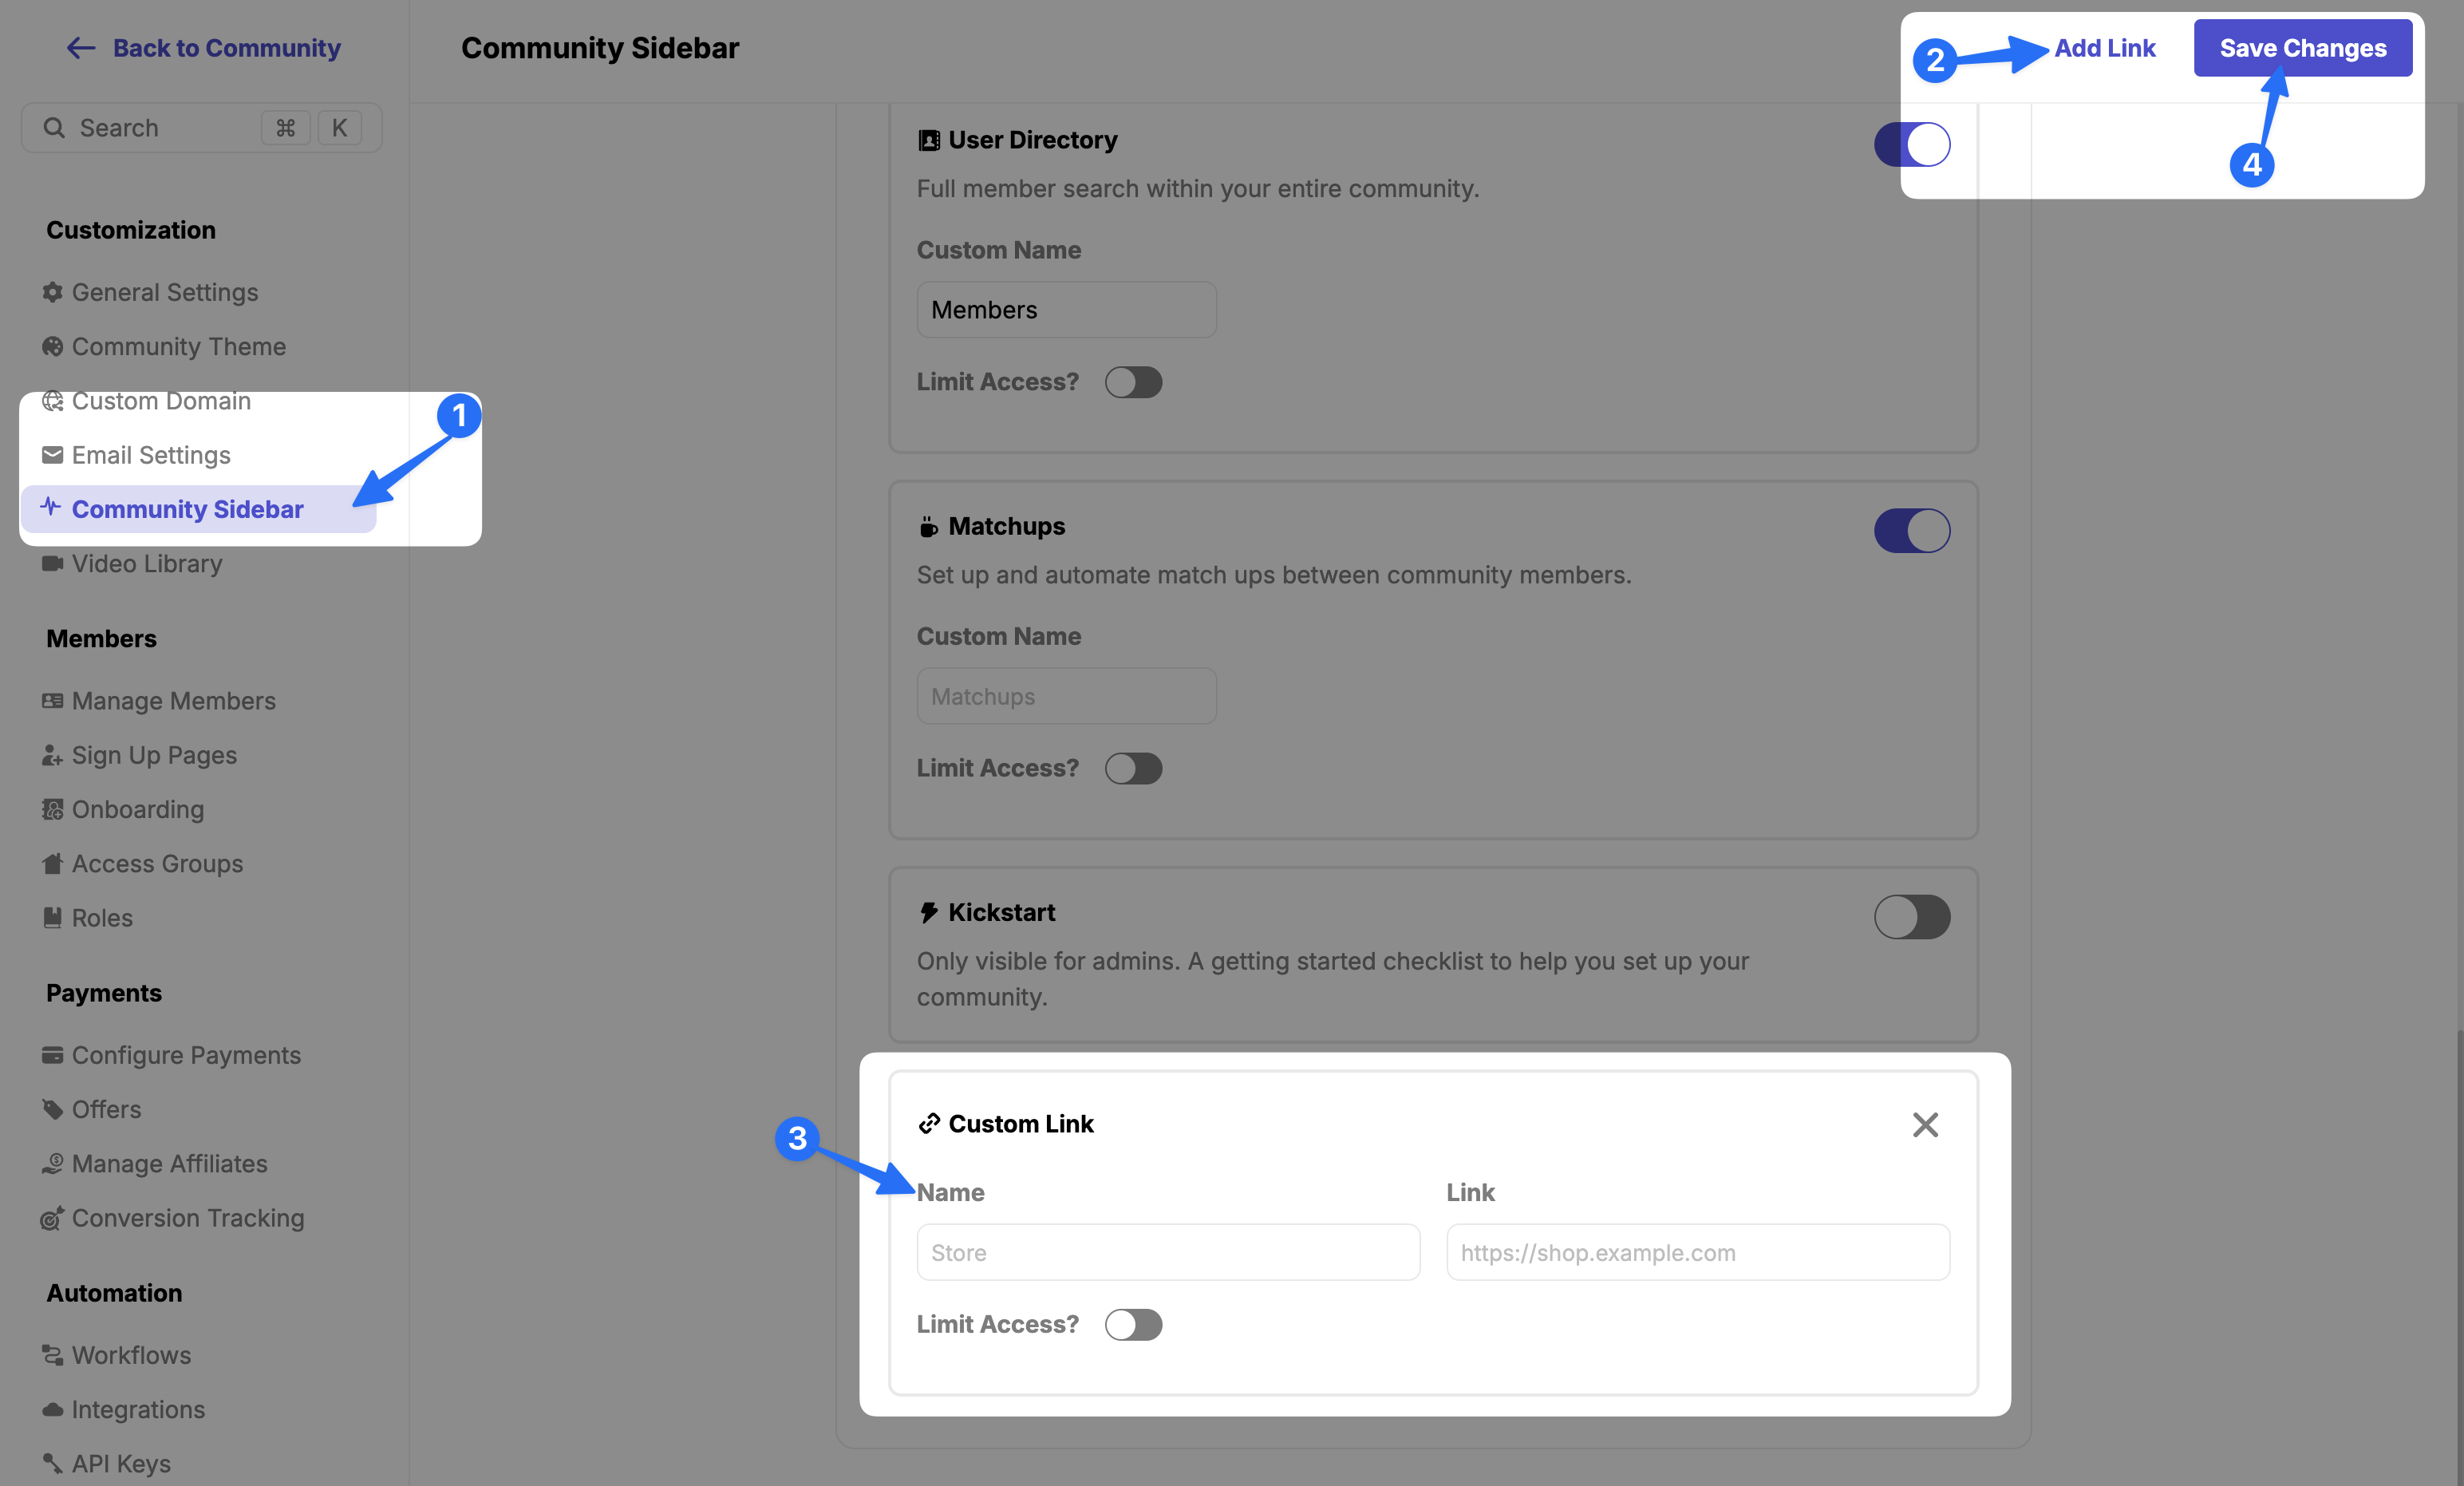Click the search magnifier icon
This screenshot has width=2464, height=1486.
54,128
